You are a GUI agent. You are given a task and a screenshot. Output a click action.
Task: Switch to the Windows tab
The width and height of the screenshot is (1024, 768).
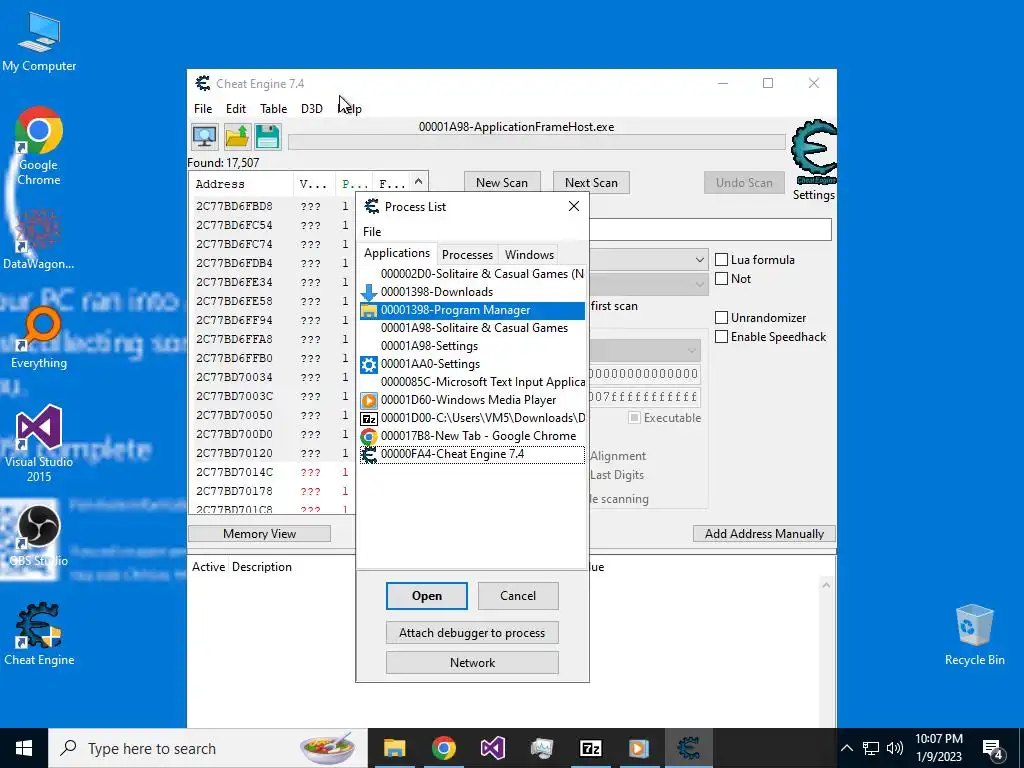tap(529, 255)
